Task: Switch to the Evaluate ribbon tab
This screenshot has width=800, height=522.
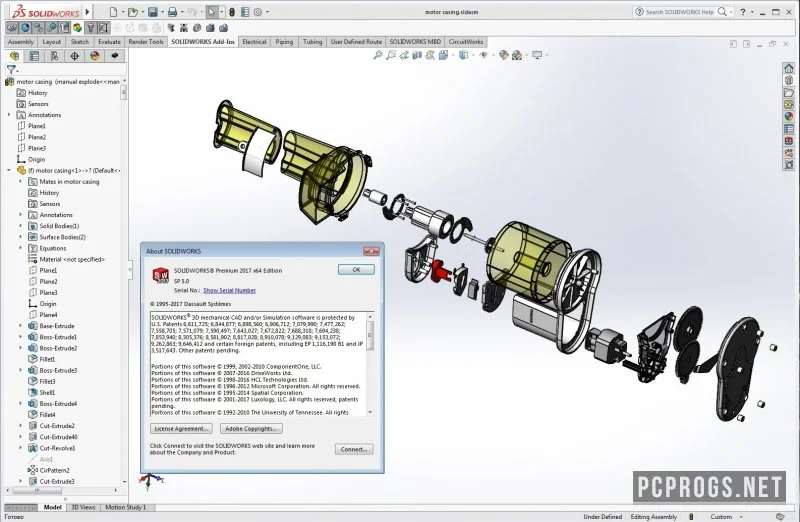Action: pyautogui.click(x=109, y=42)
